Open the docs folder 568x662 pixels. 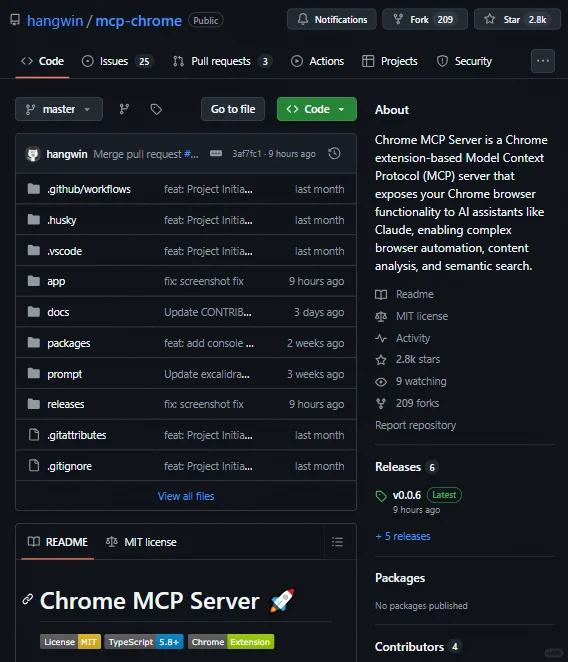58,312
